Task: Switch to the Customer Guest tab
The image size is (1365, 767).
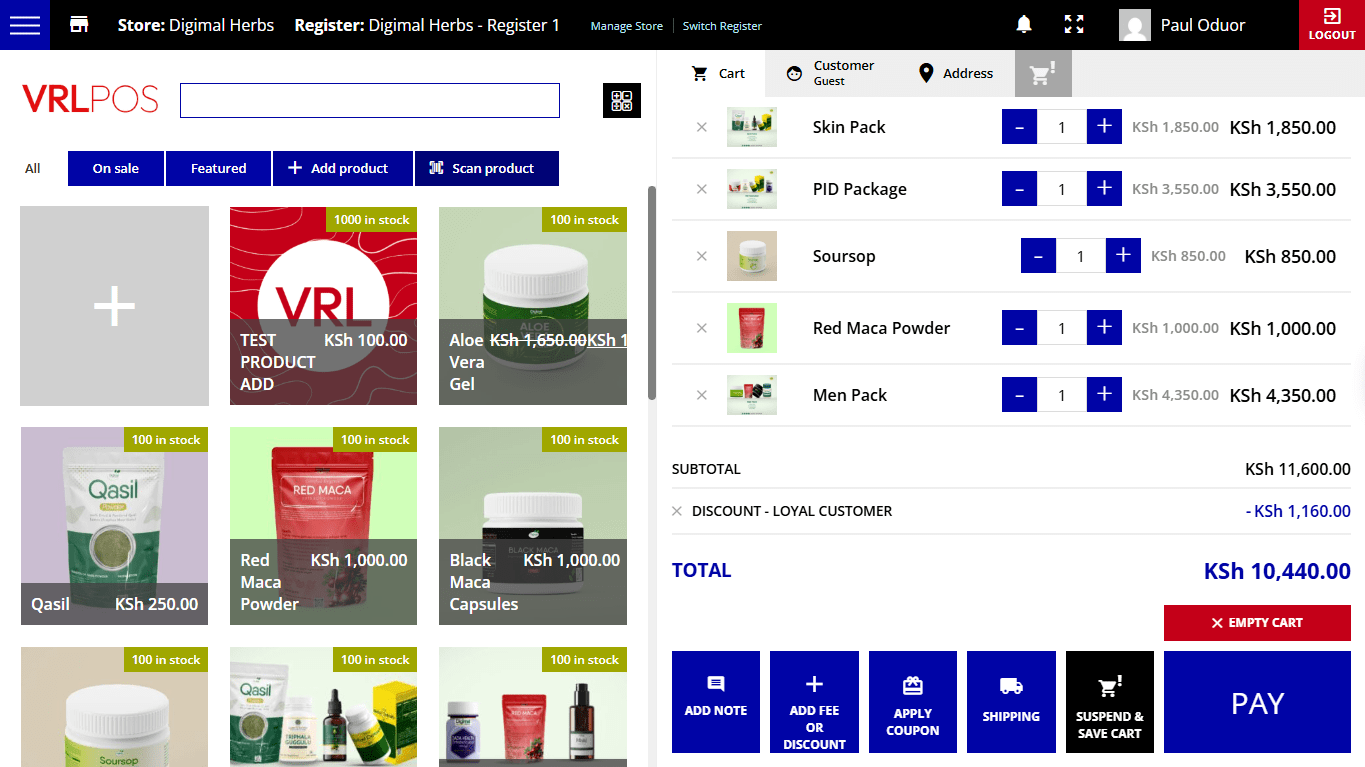Action: pos(830,73)
